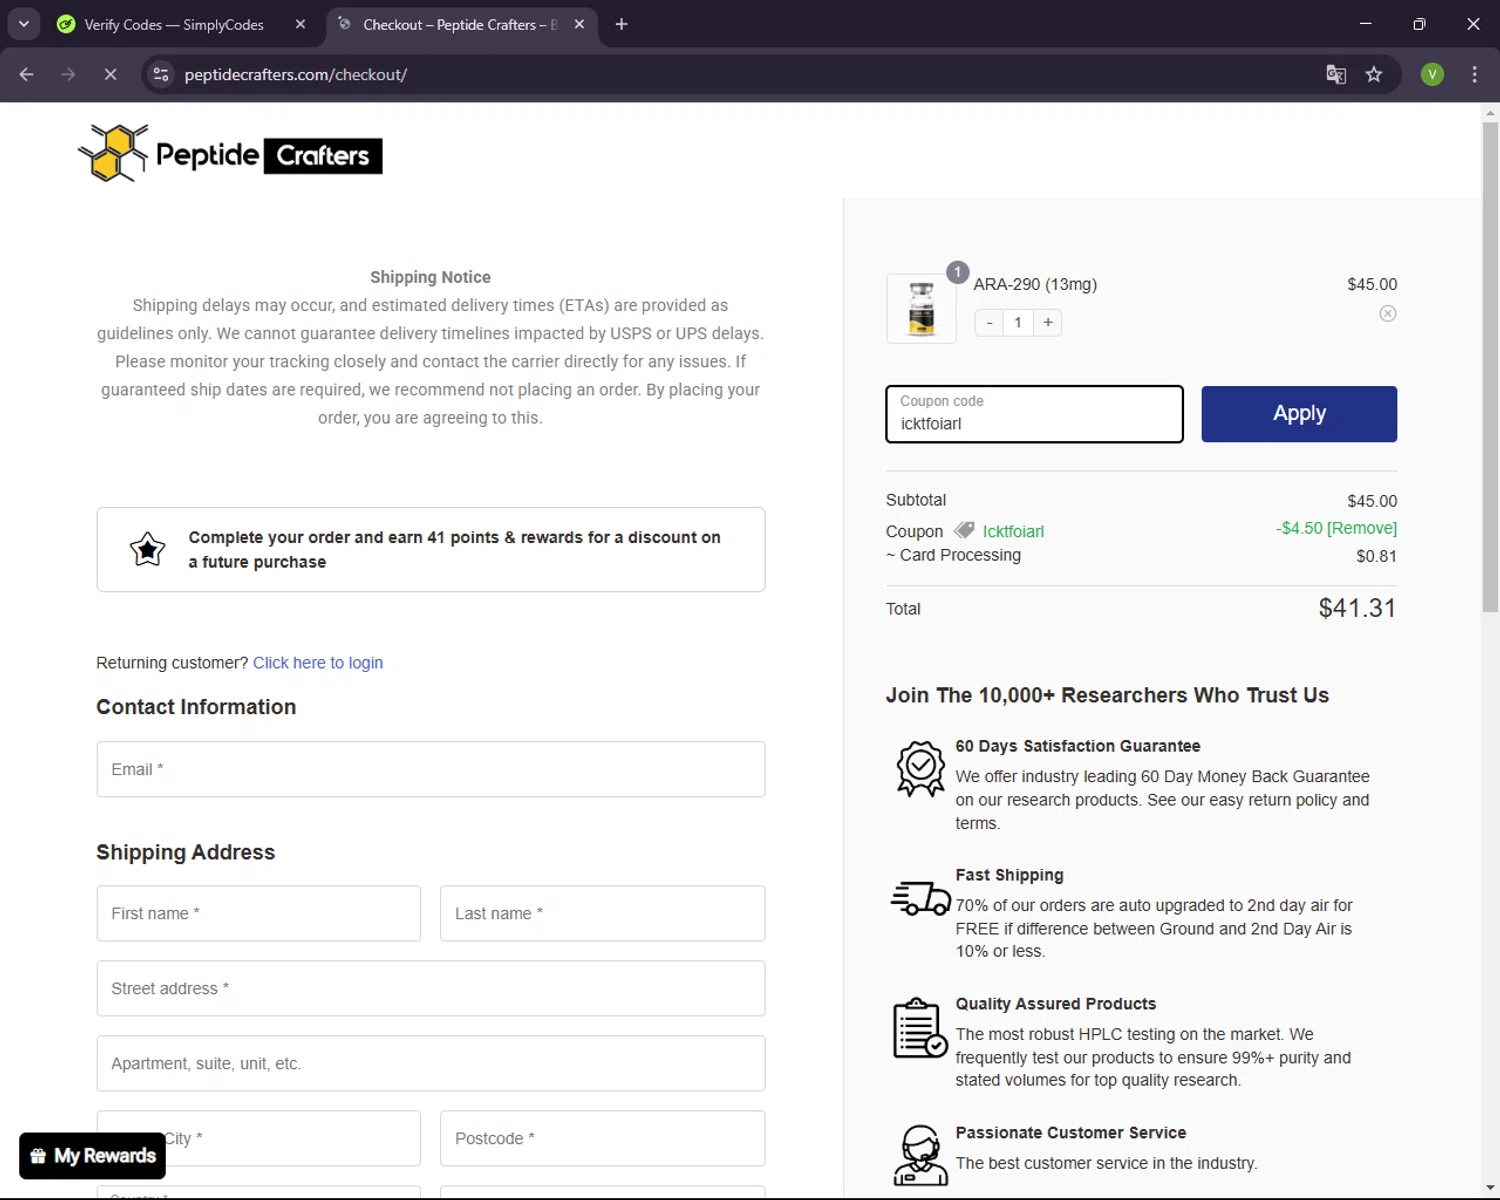The height and width of the screenshot is (1200, 1500).
Task: View site information icon in address bar
Action: point(161,74)
